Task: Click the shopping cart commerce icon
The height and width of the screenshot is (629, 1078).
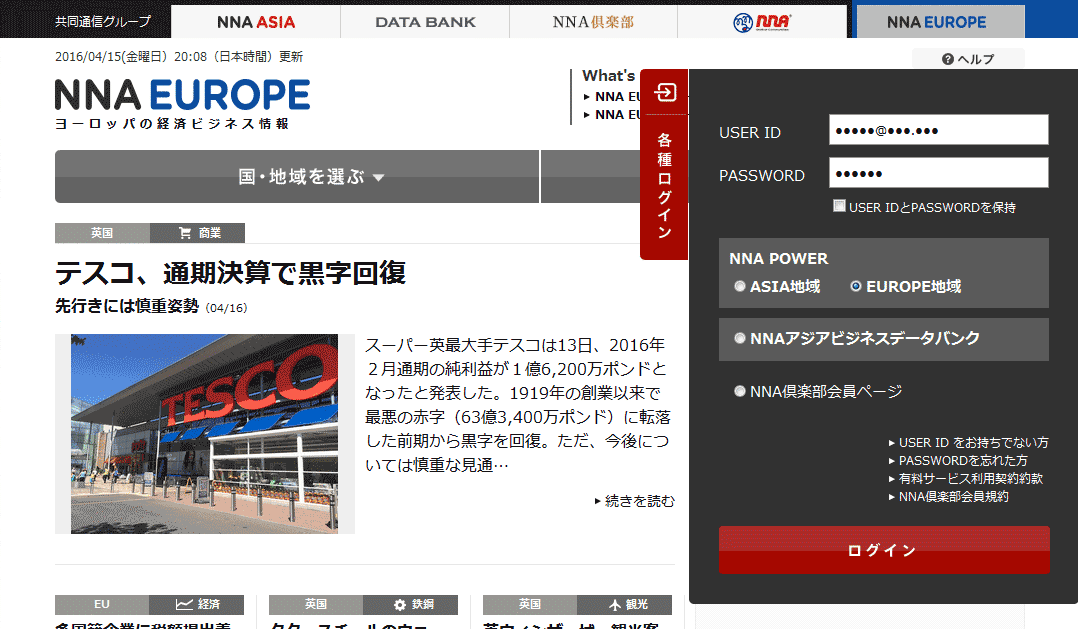Action: 184,233
